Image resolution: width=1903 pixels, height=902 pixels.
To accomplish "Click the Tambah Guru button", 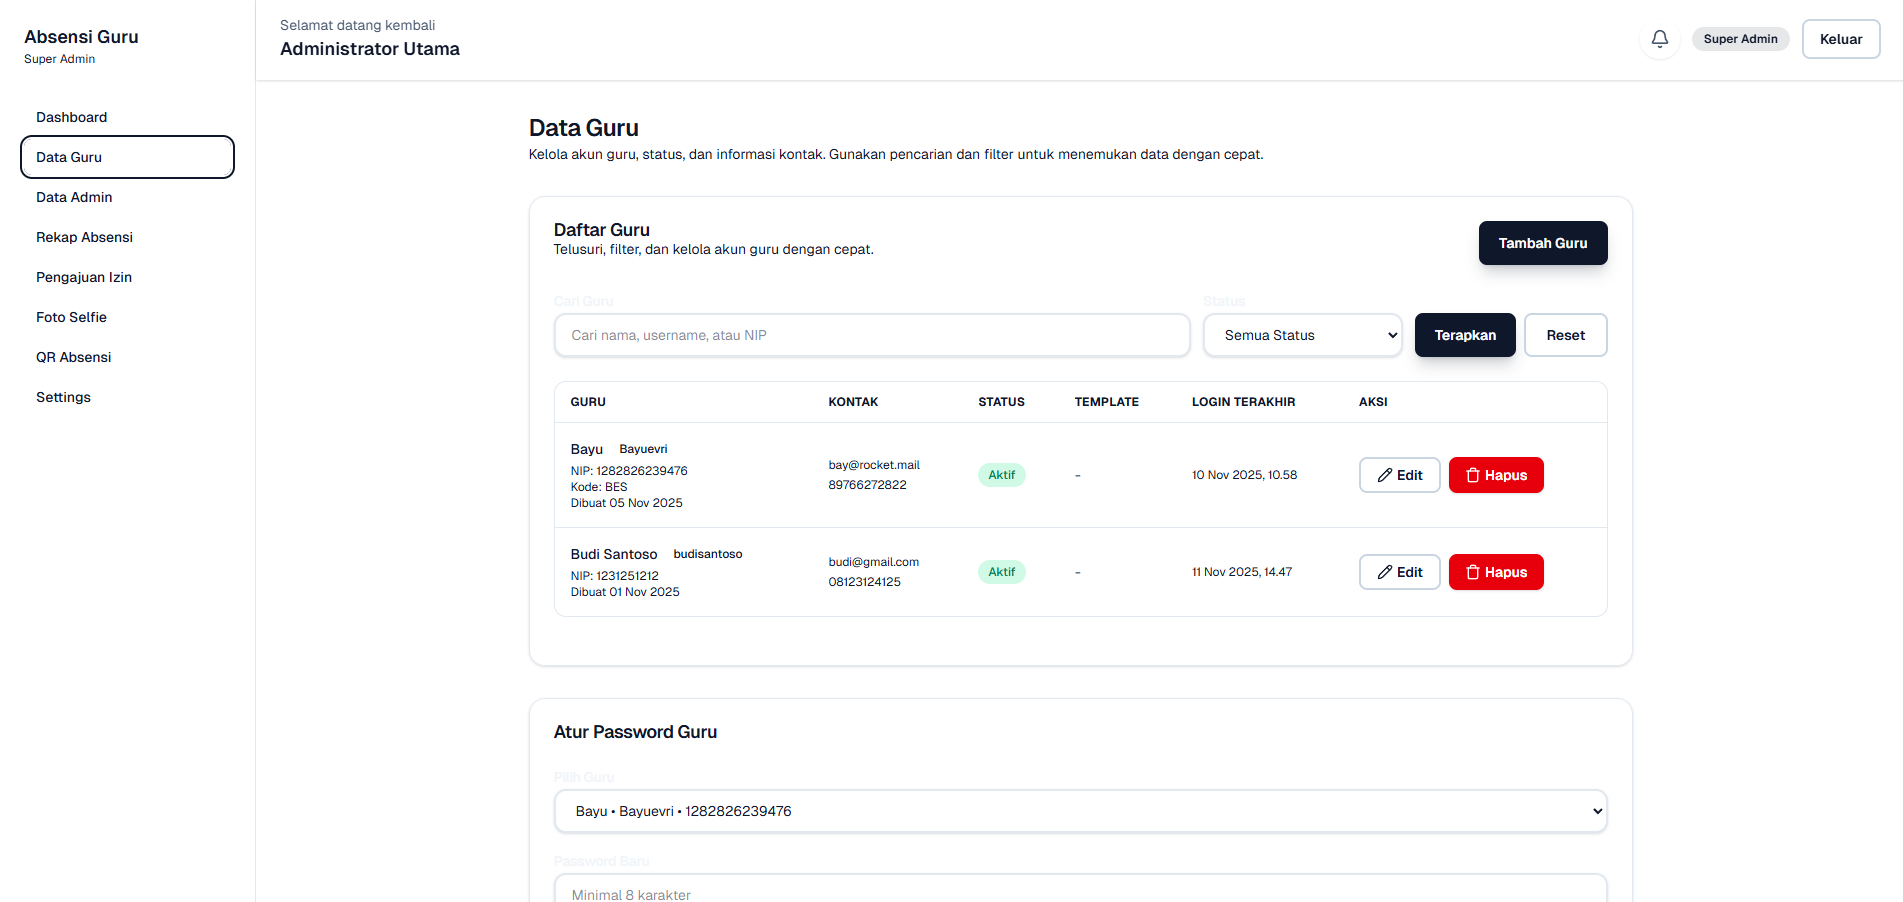I will click(1542, 243).
